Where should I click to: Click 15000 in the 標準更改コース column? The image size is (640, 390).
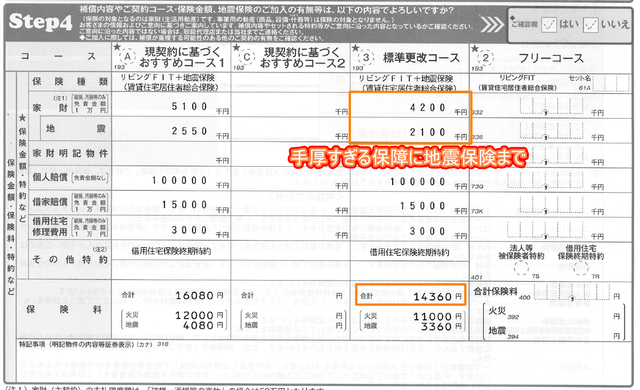pos(423,206)
